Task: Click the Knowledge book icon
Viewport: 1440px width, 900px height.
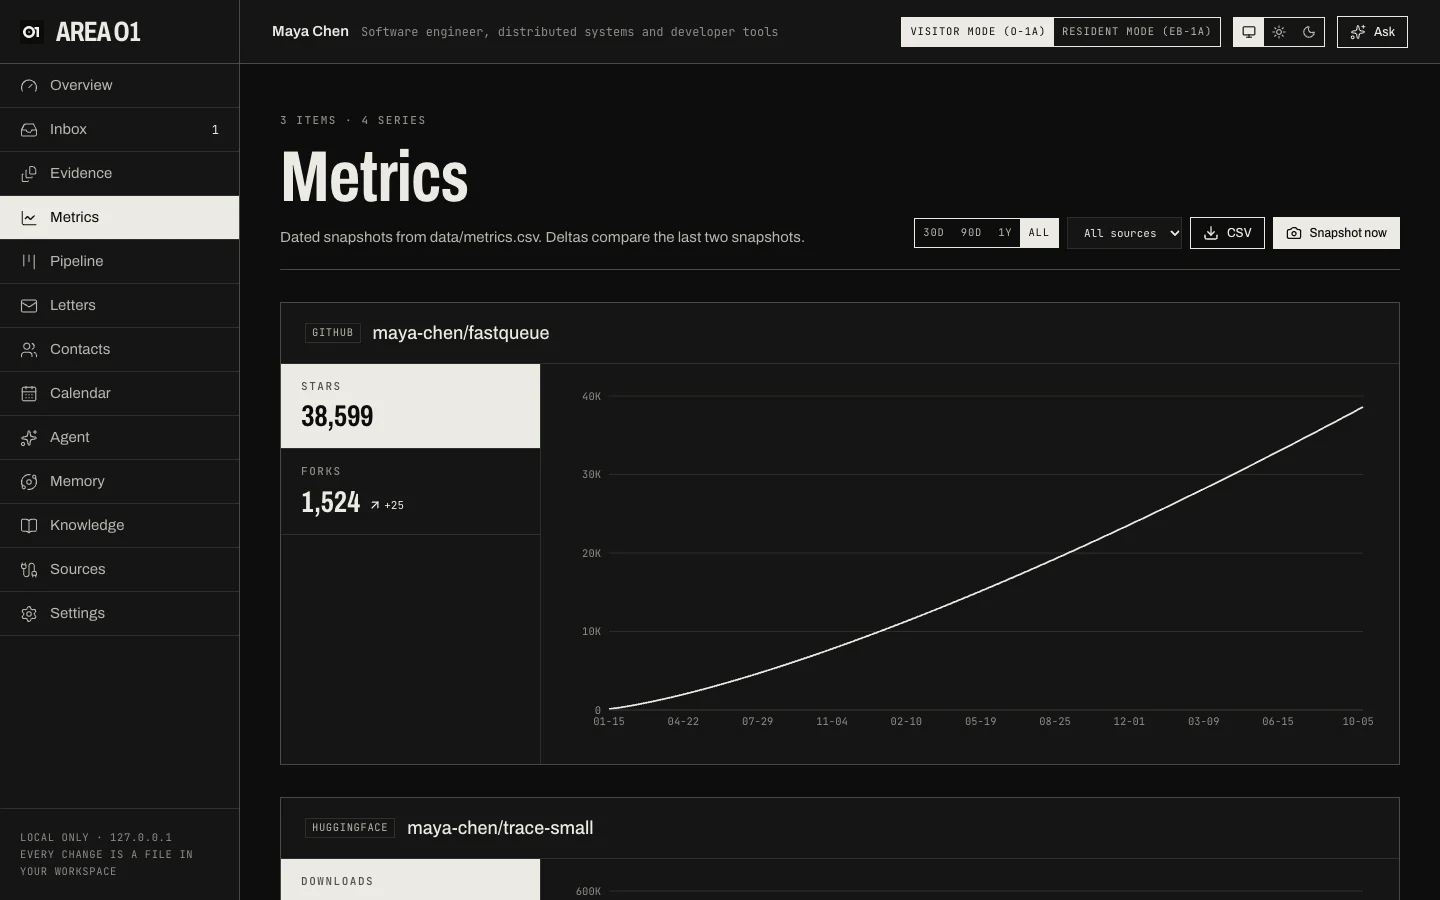Action: tap(29, 526)
